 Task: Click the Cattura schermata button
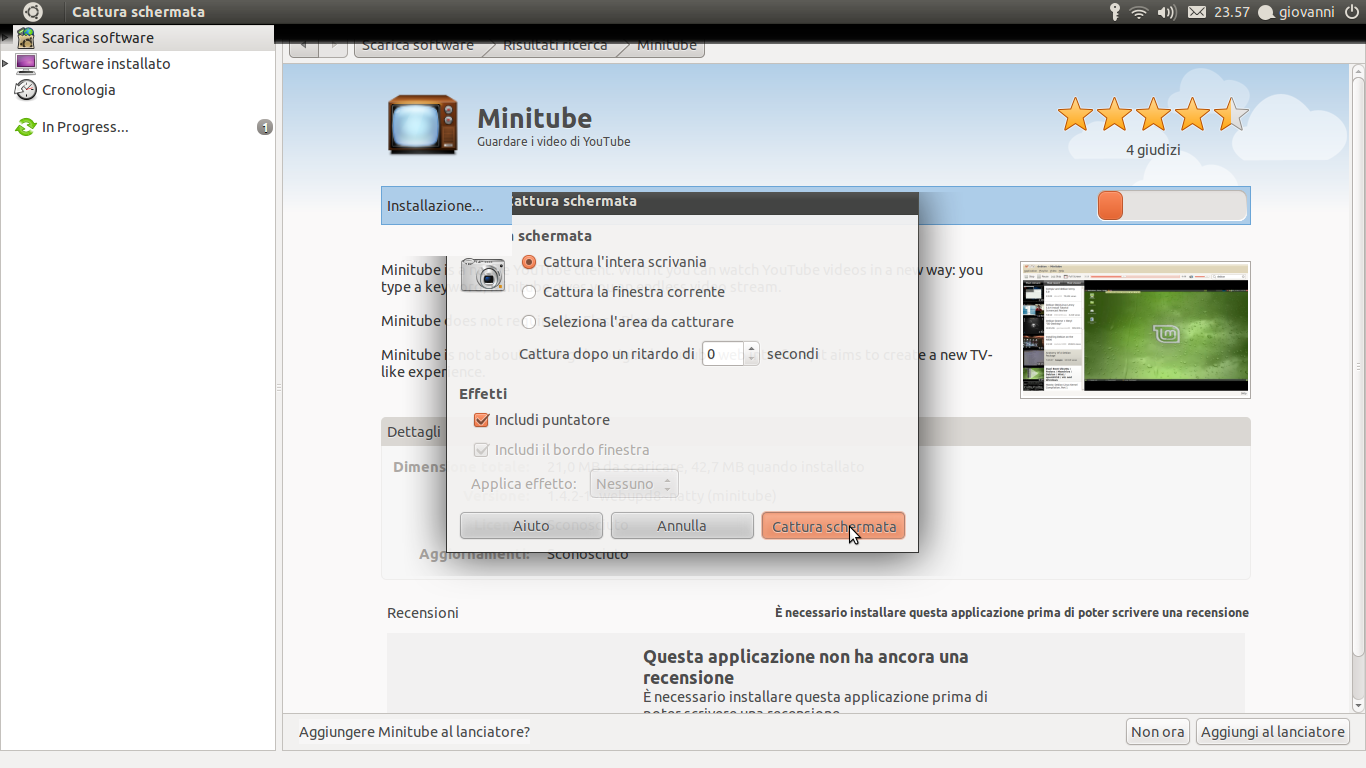click(x=833, y=526)
